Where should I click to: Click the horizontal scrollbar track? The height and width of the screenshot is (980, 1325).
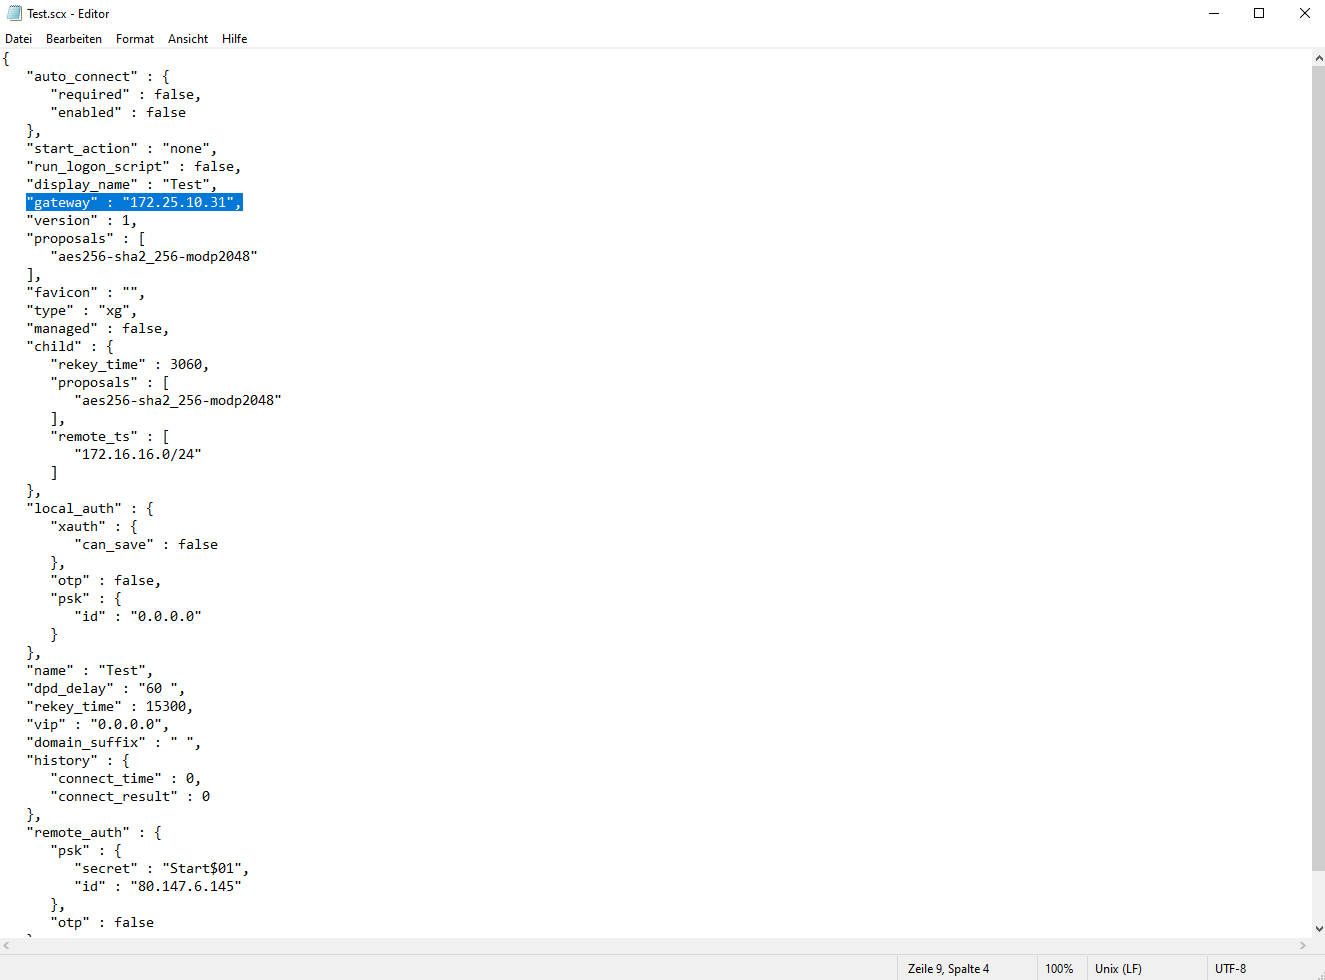point(650,945)
